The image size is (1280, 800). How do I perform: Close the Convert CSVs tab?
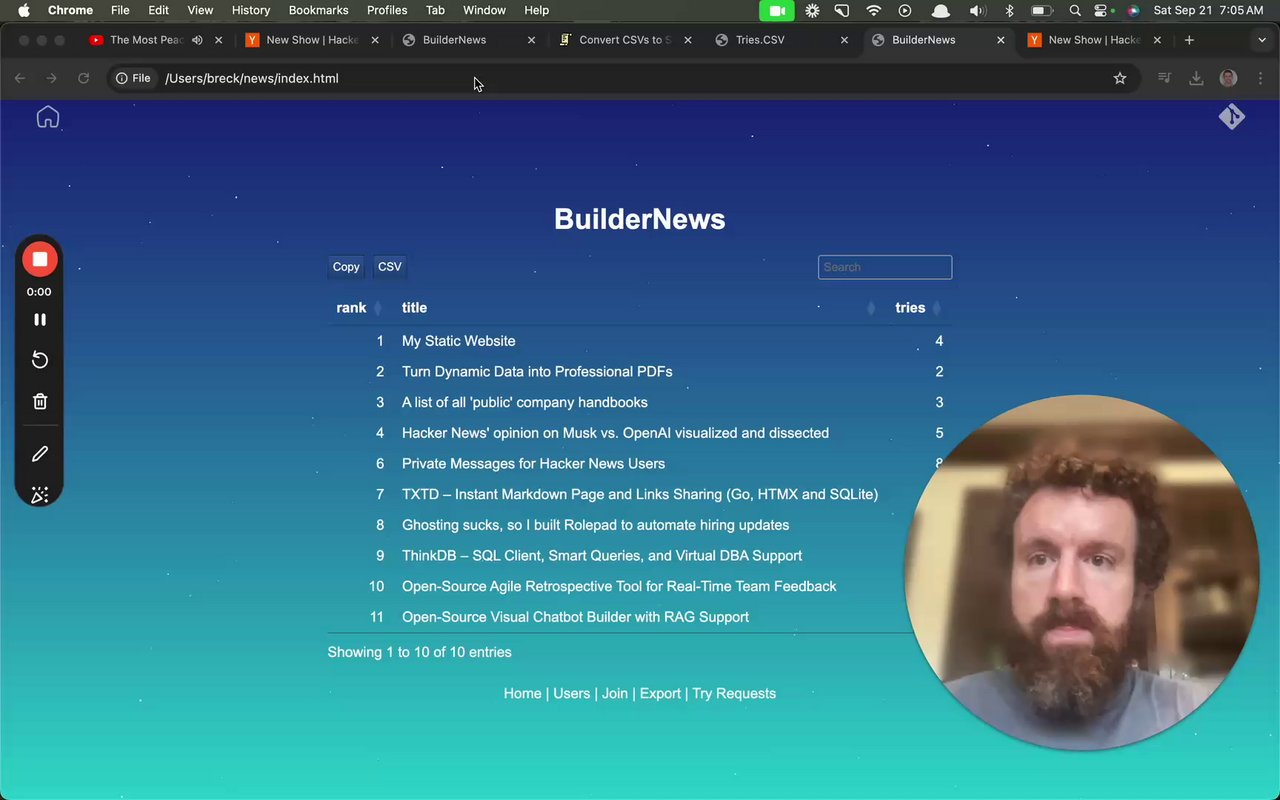coord(687,40)
